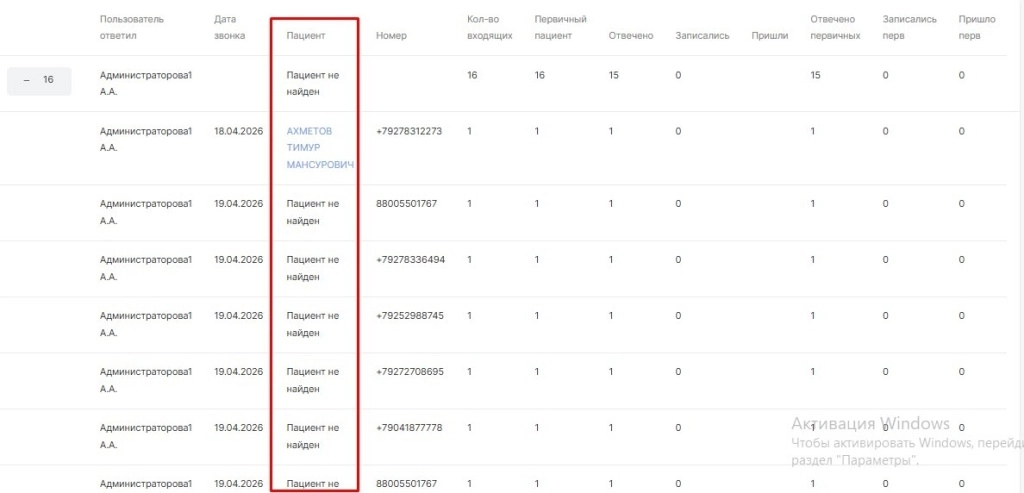Viewport: 1024px width, 493px height.
Task: Select phone number +79041877778
Action: click(409, 427)
